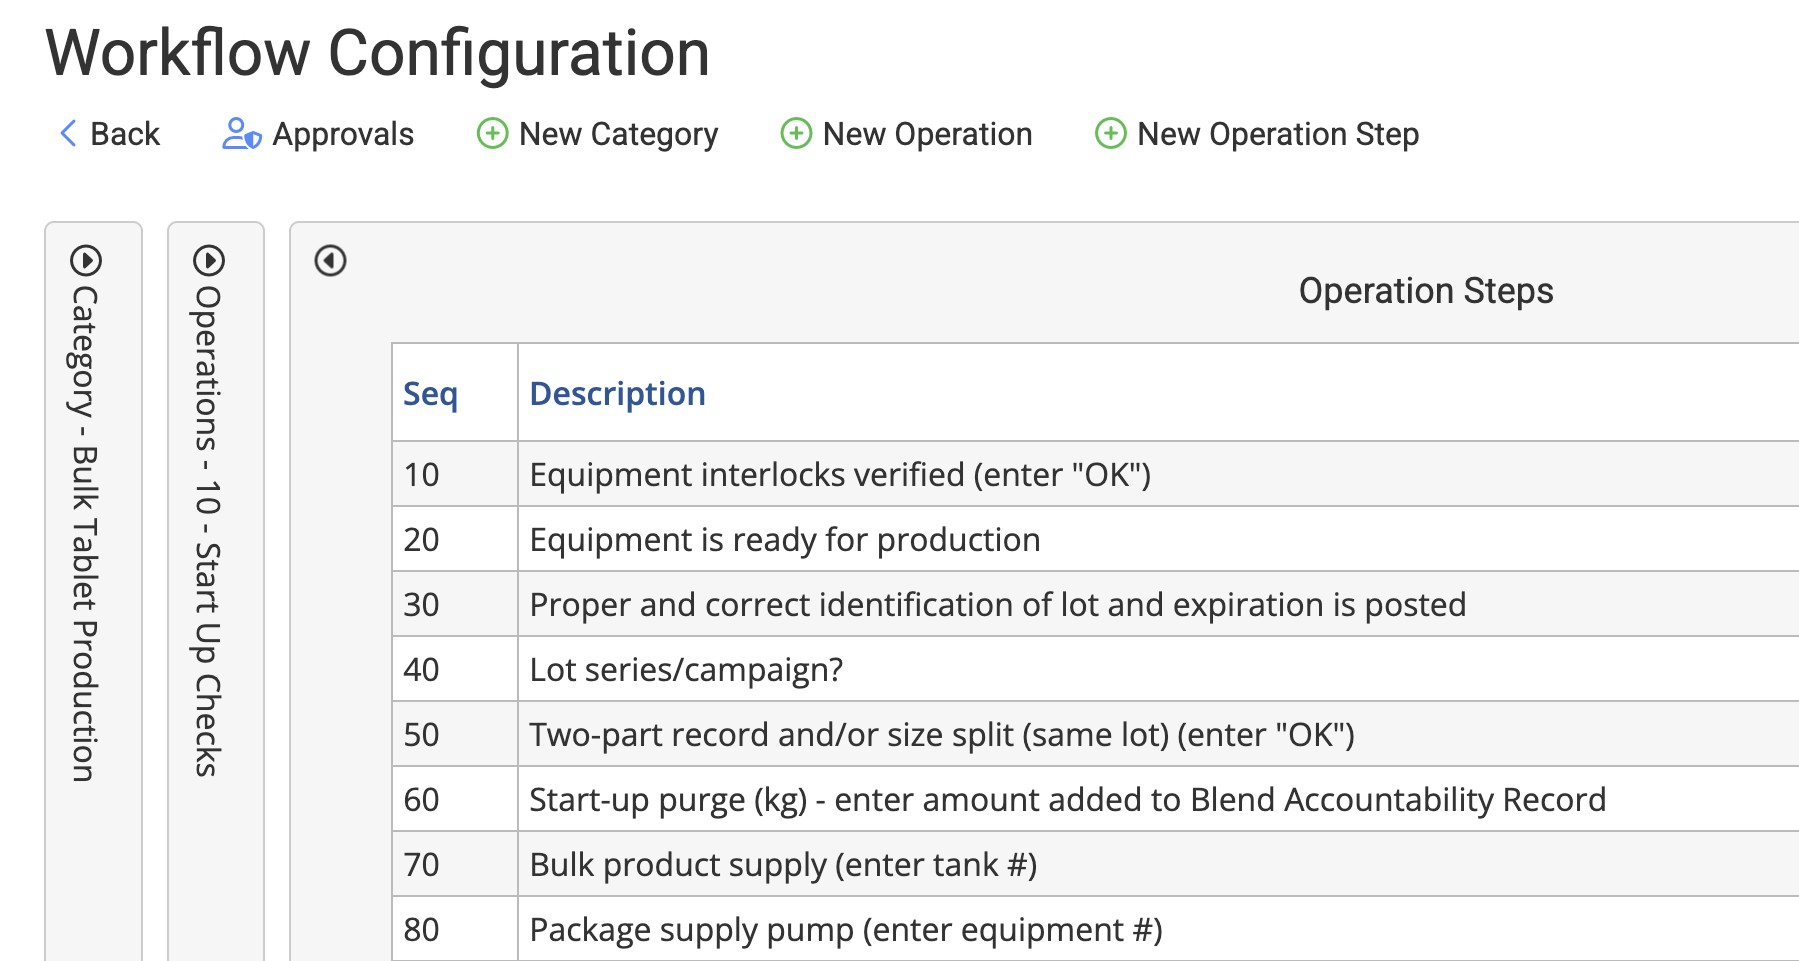
Task: Collapse the Operation Steps panel
Action: (330, 261)
